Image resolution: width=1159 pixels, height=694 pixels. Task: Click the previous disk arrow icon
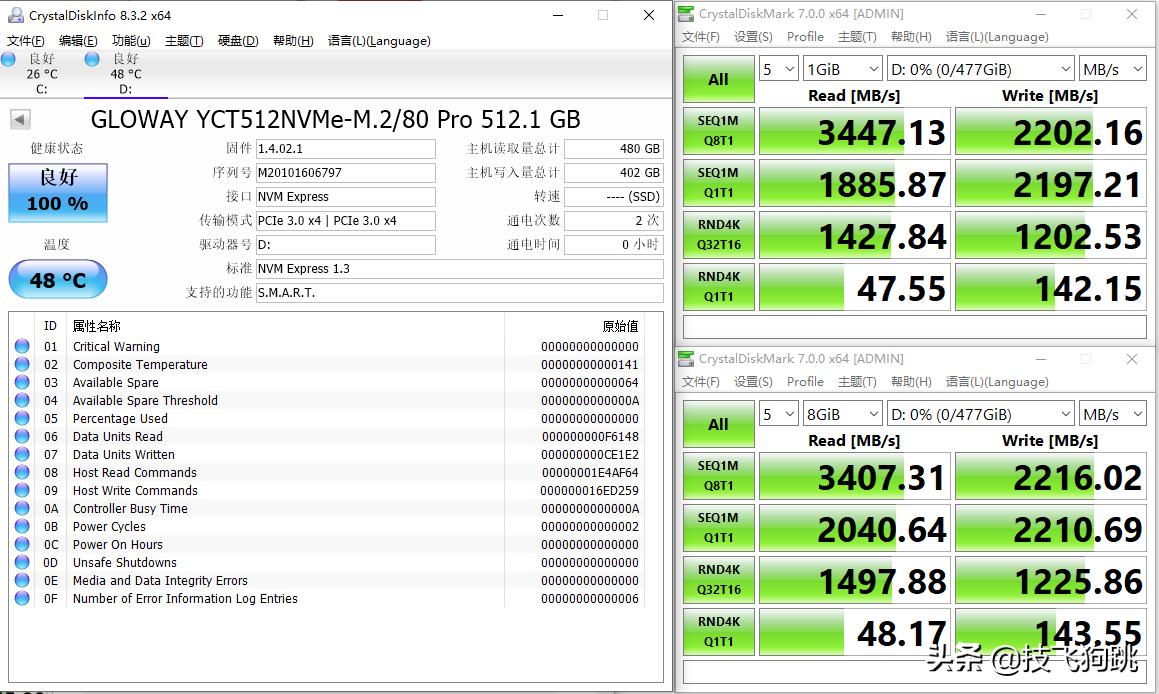click(20, 120)
